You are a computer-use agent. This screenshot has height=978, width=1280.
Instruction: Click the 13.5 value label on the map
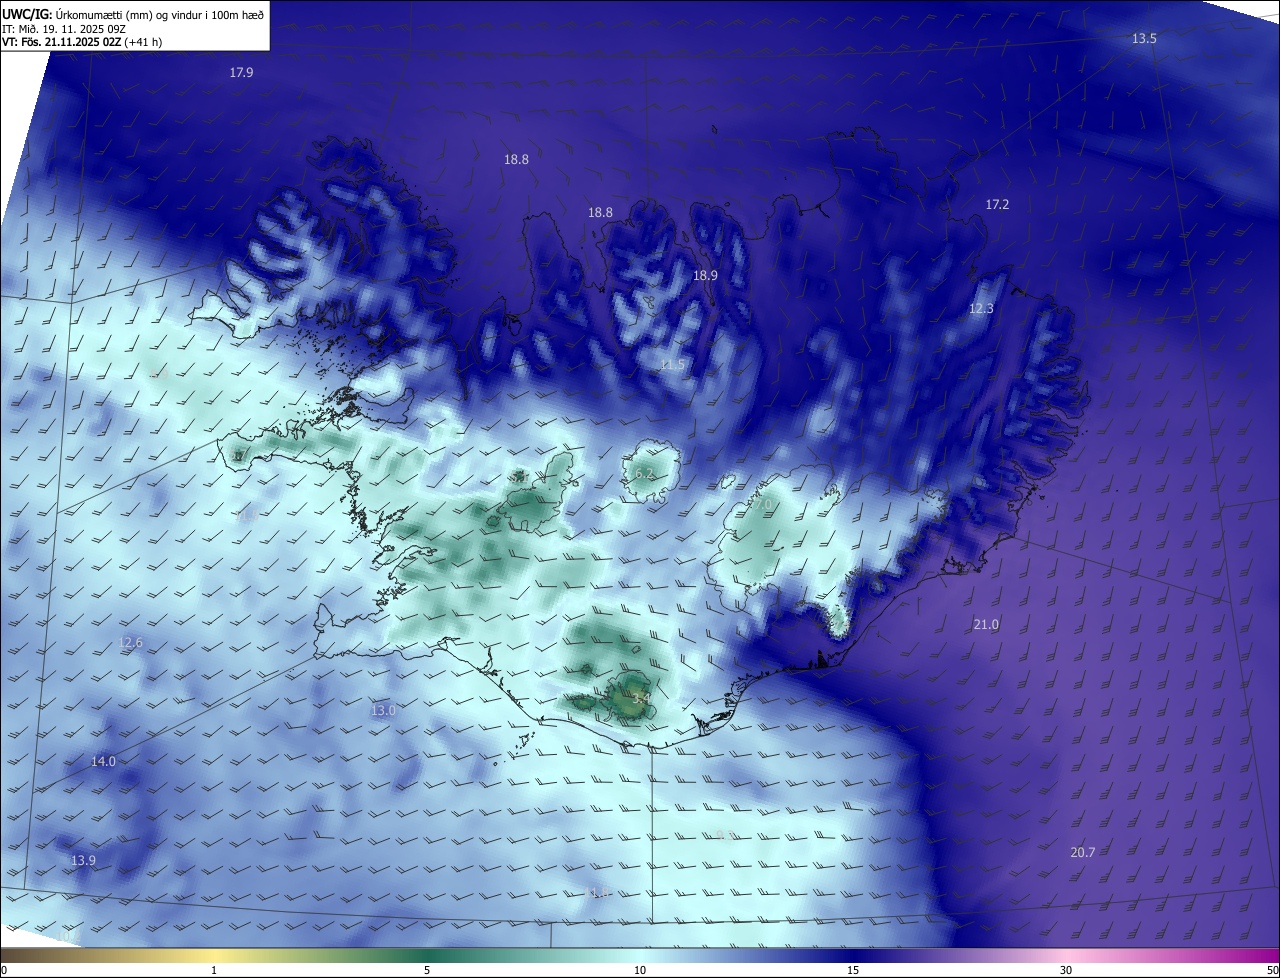click(x=1144, y=38)
